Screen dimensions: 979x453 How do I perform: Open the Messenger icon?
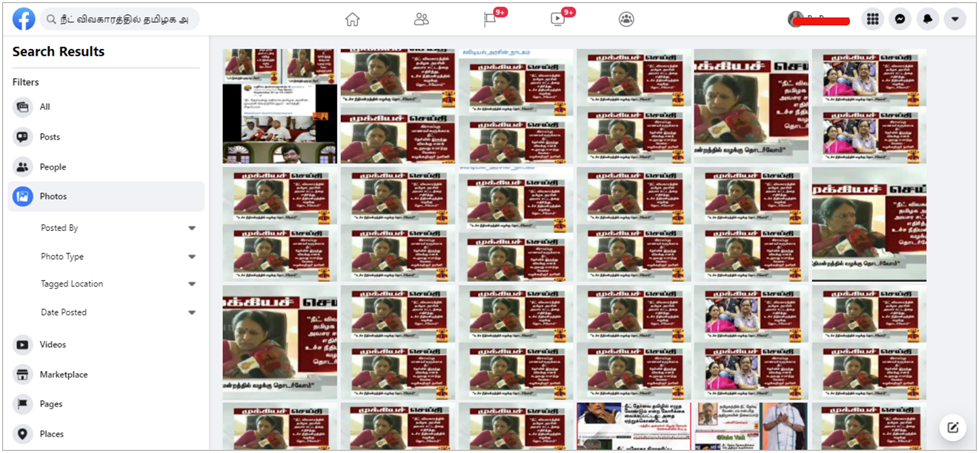(900, 19)
